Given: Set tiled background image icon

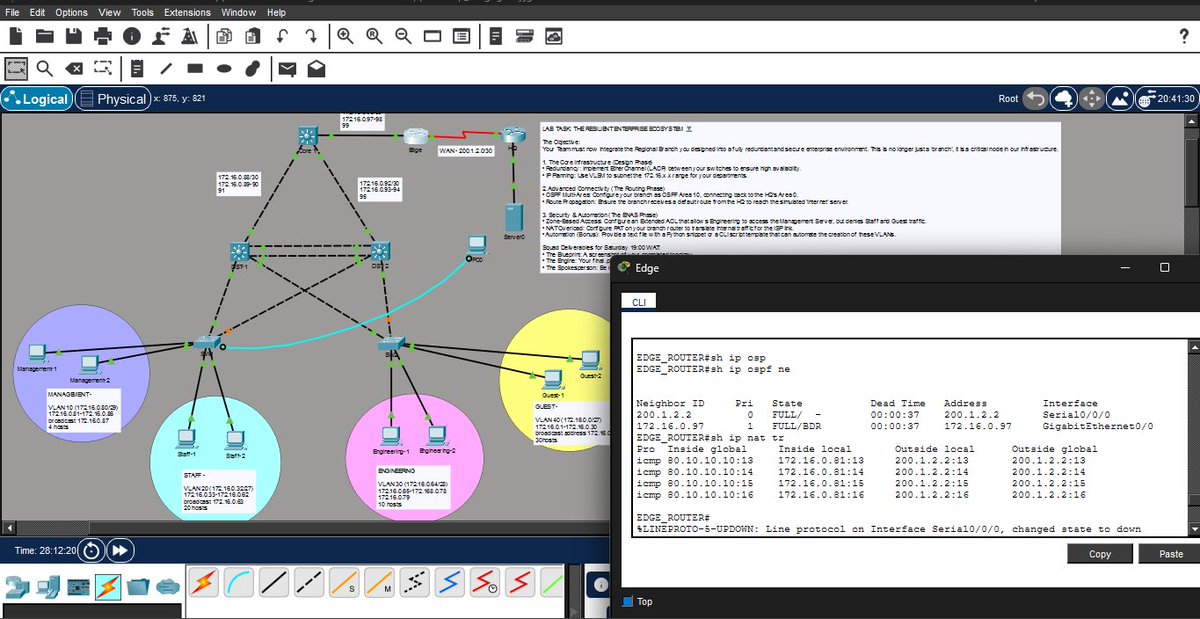Looking at the screenshot, I should tap(1120, 99).
